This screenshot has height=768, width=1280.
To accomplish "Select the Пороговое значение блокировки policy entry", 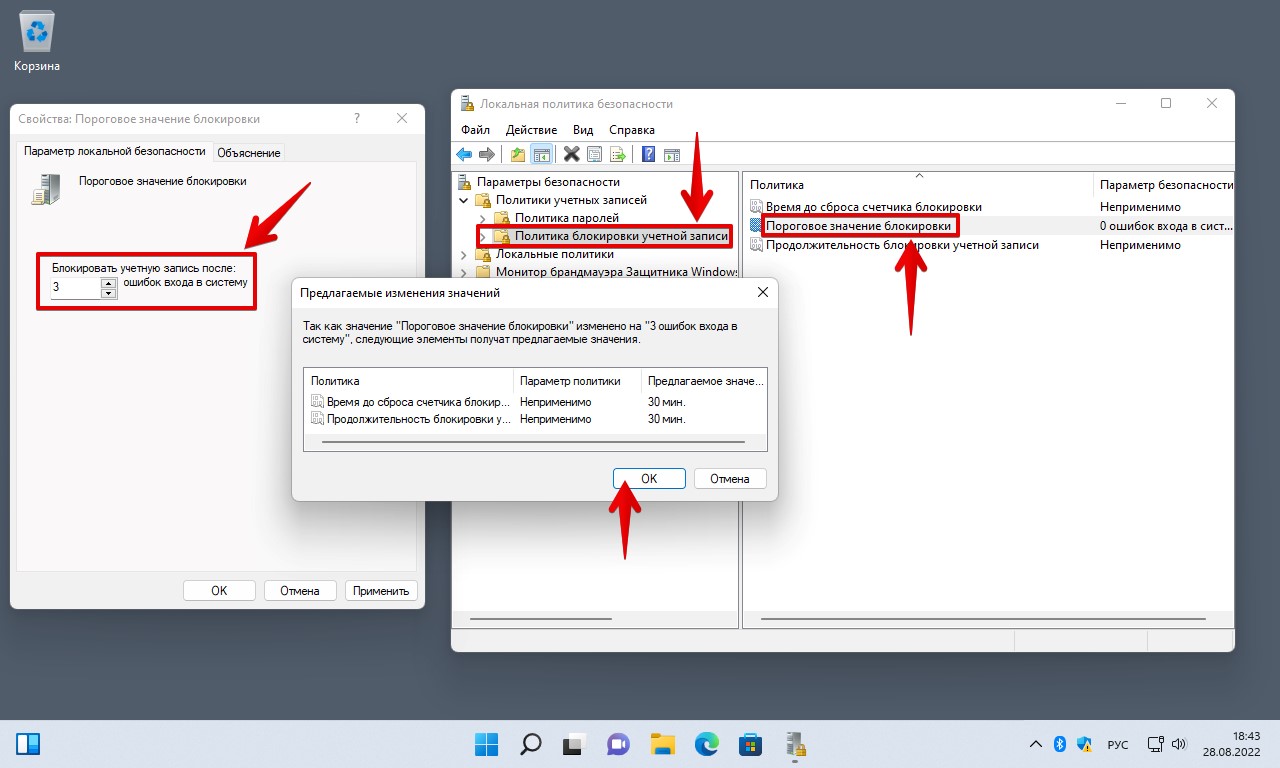I will [855, 225].
